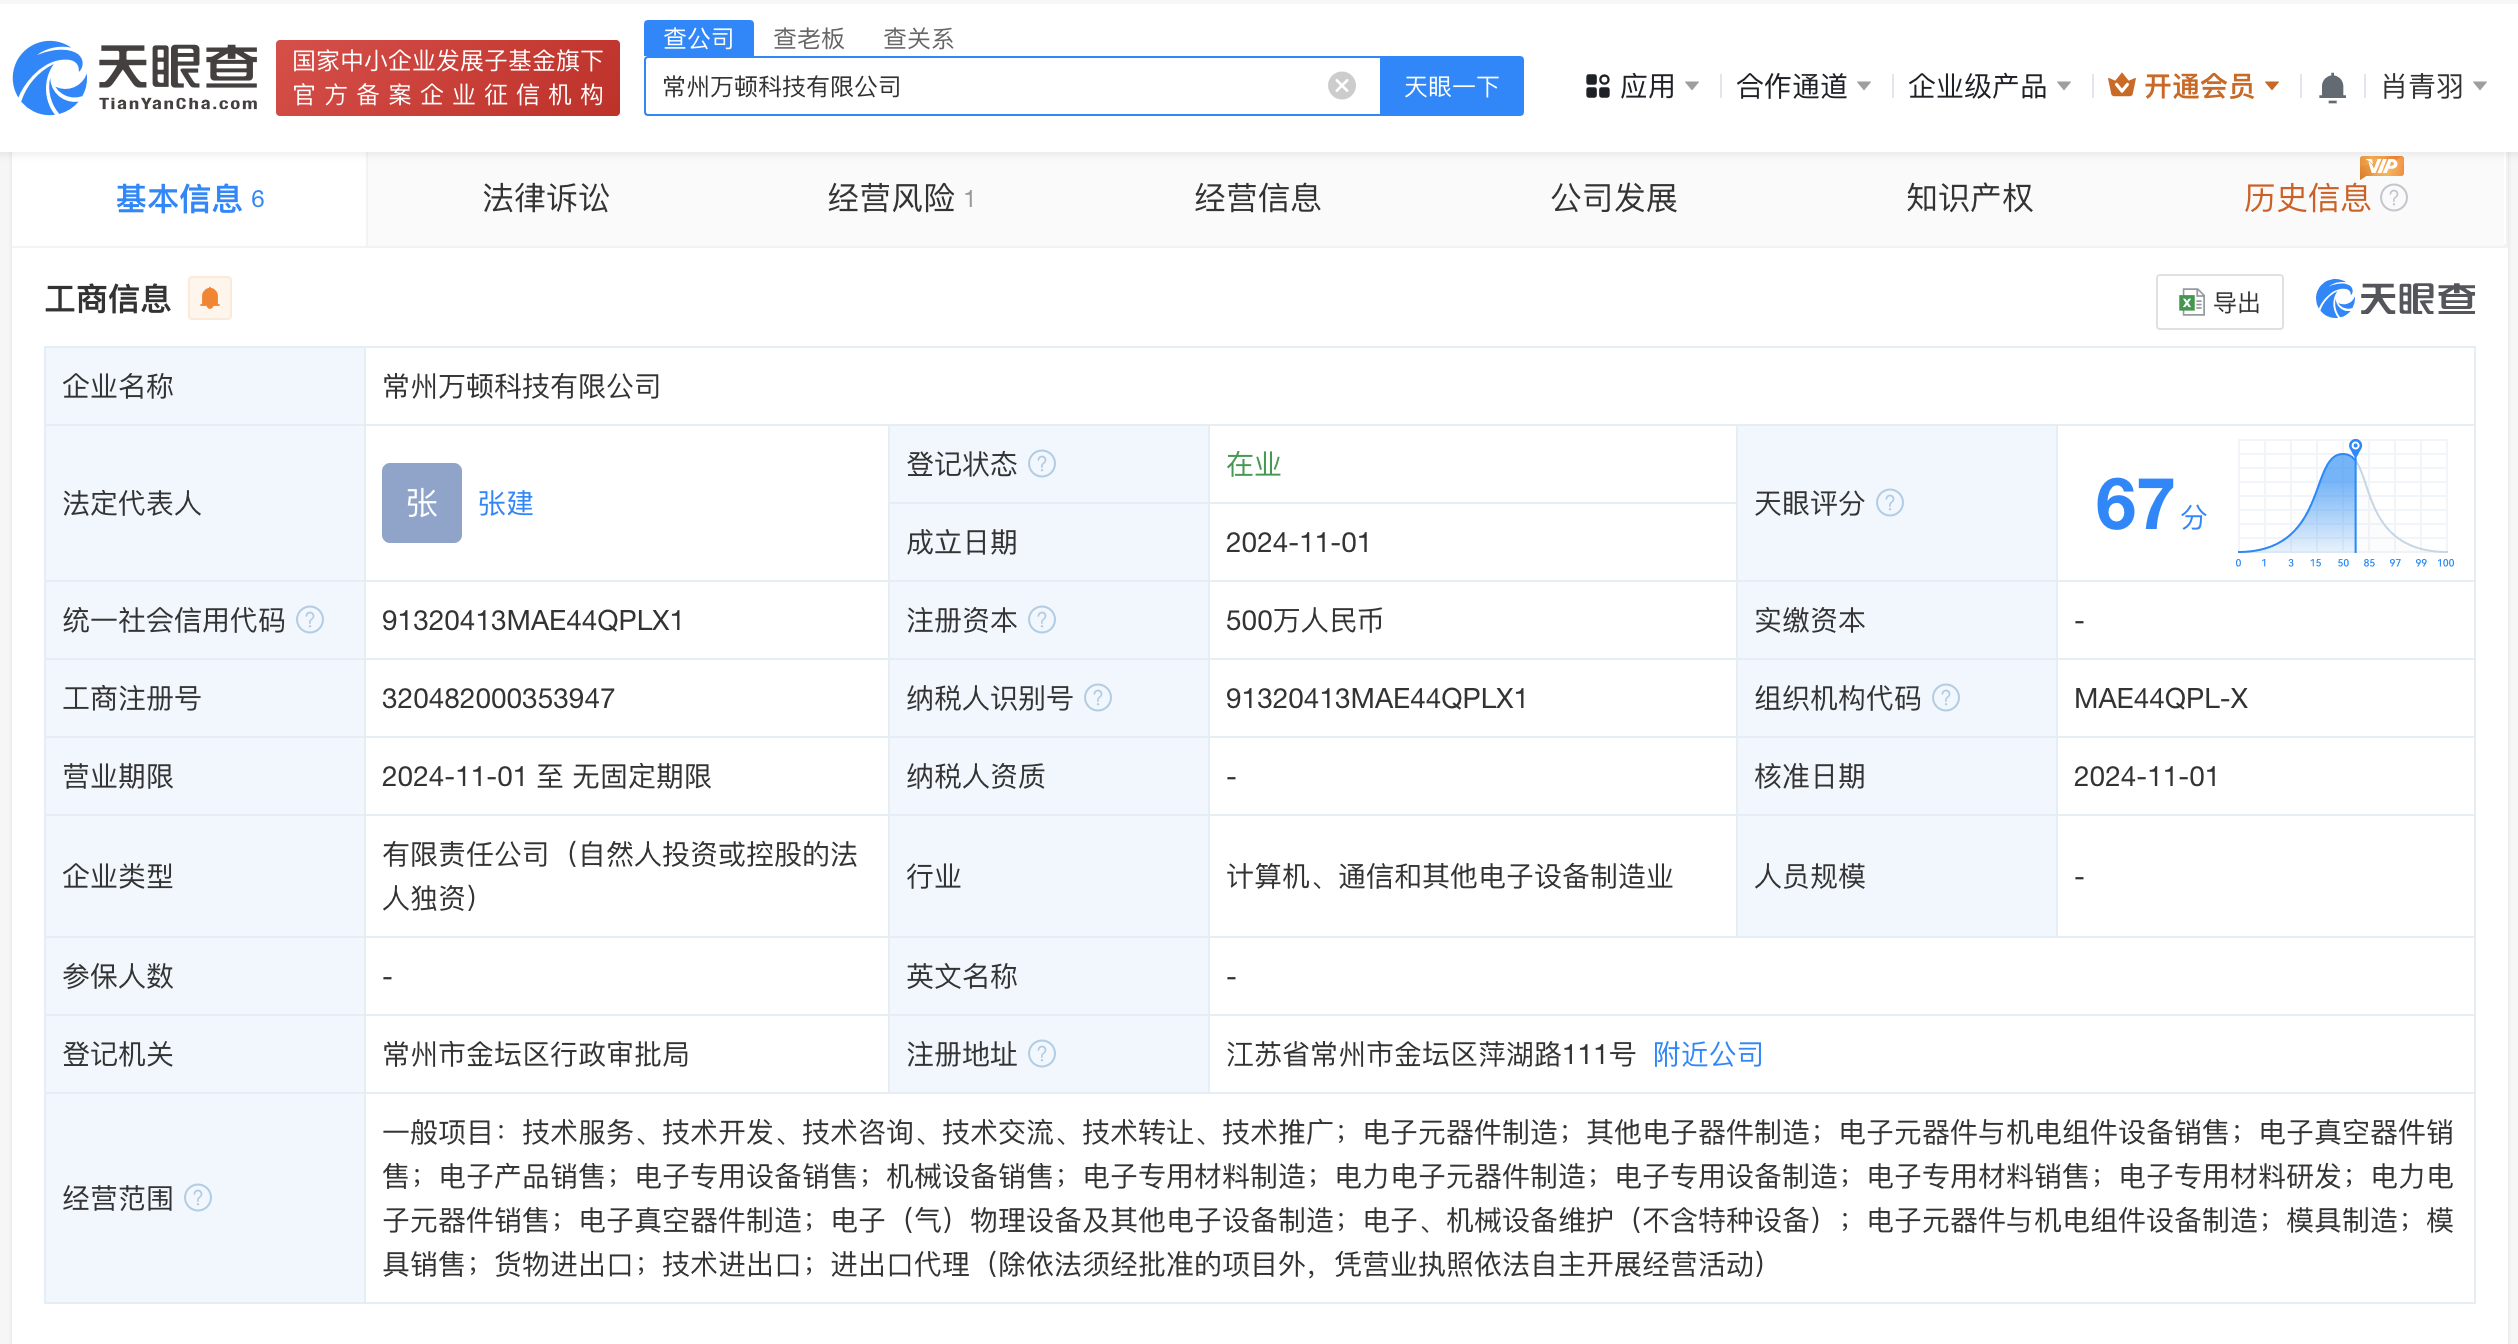Click the question mark beside 登记状态
2518x1344 pixels.
(1044, 463)
